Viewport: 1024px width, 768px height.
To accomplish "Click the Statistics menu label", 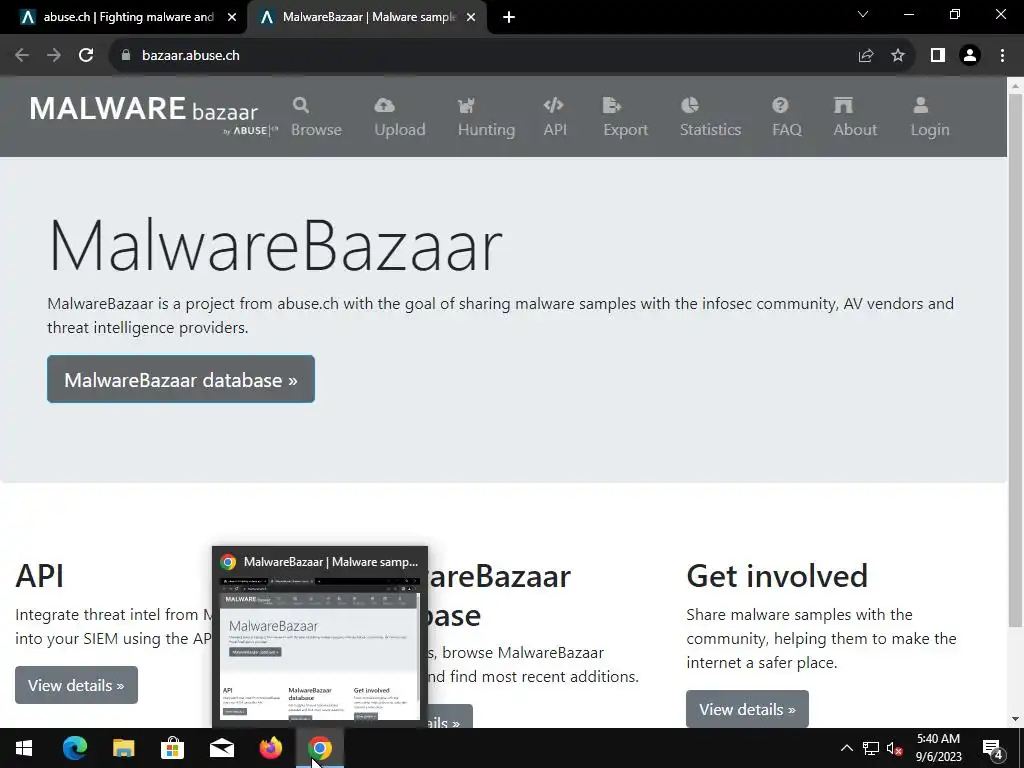I will click(711, 129).
